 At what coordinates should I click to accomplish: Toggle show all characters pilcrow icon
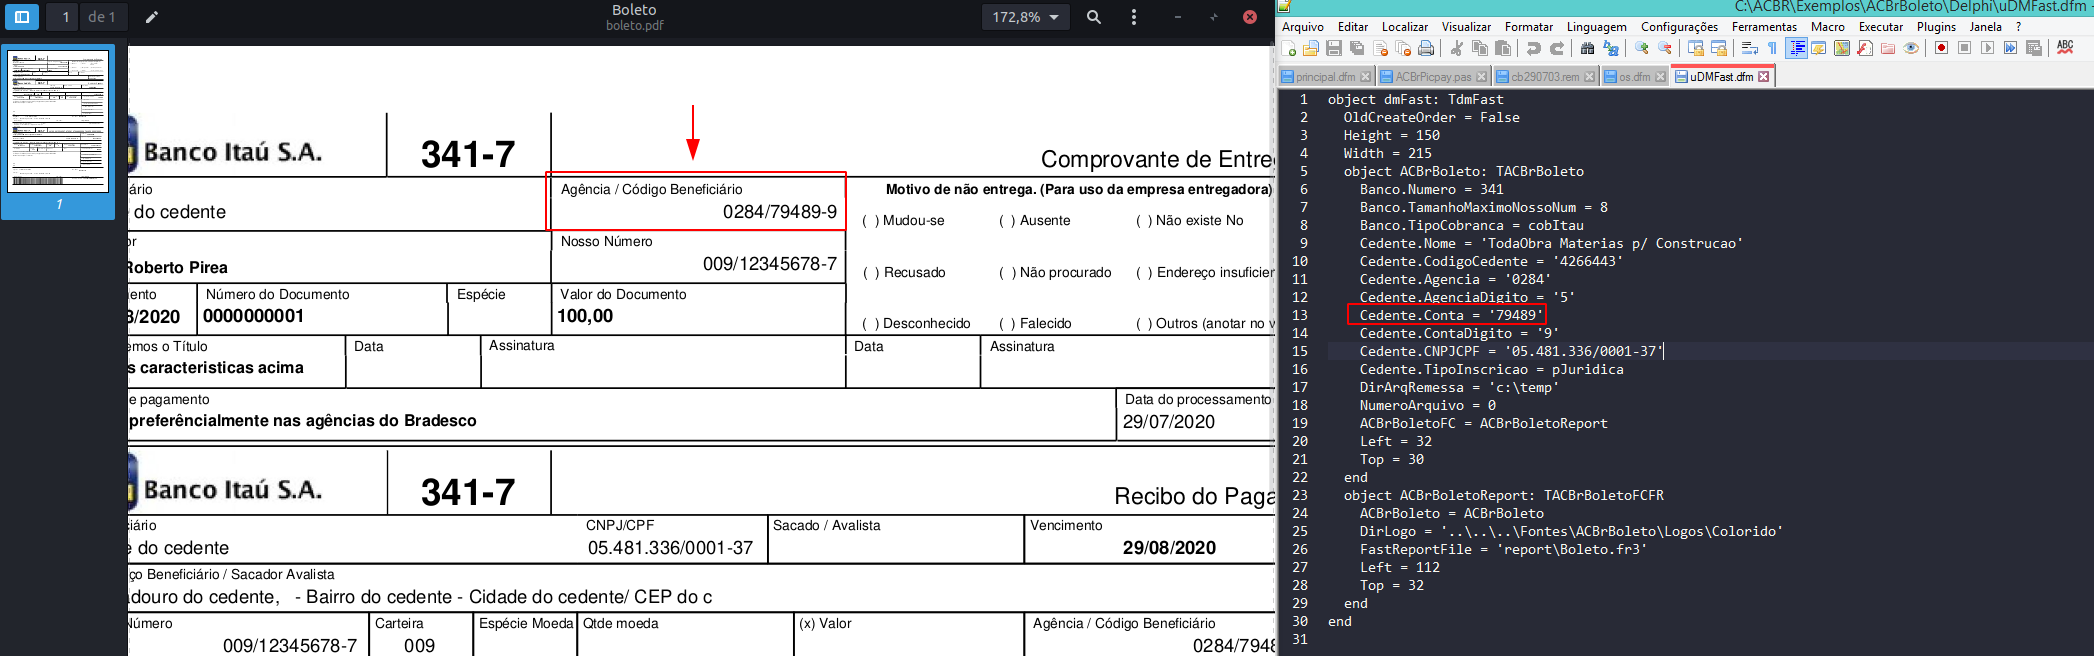(1772, 48)
